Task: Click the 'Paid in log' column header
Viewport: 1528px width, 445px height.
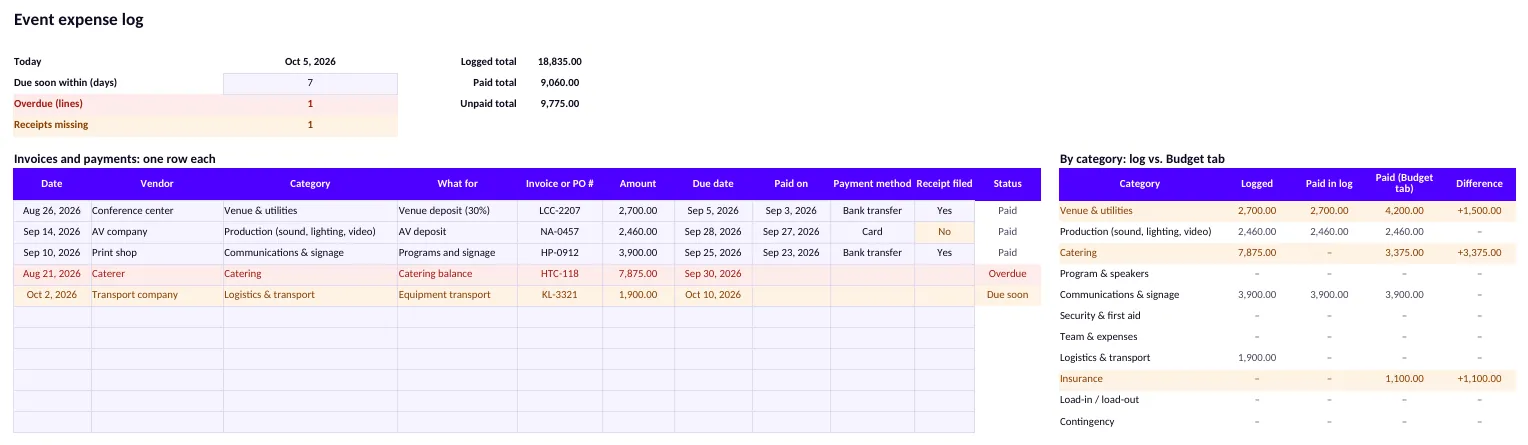Action: coord(1329,184)
